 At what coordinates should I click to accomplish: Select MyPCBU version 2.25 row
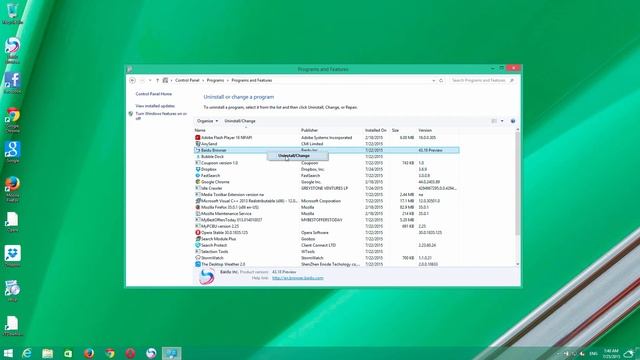click(327, 226)
